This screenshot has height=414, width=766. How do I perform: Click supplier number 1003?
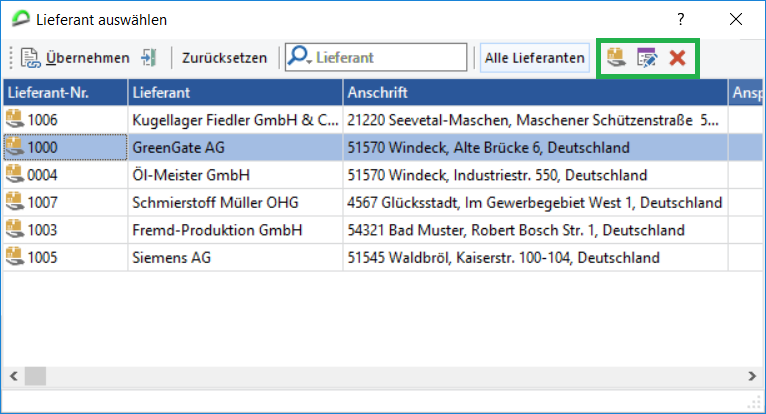click(43, 230)
